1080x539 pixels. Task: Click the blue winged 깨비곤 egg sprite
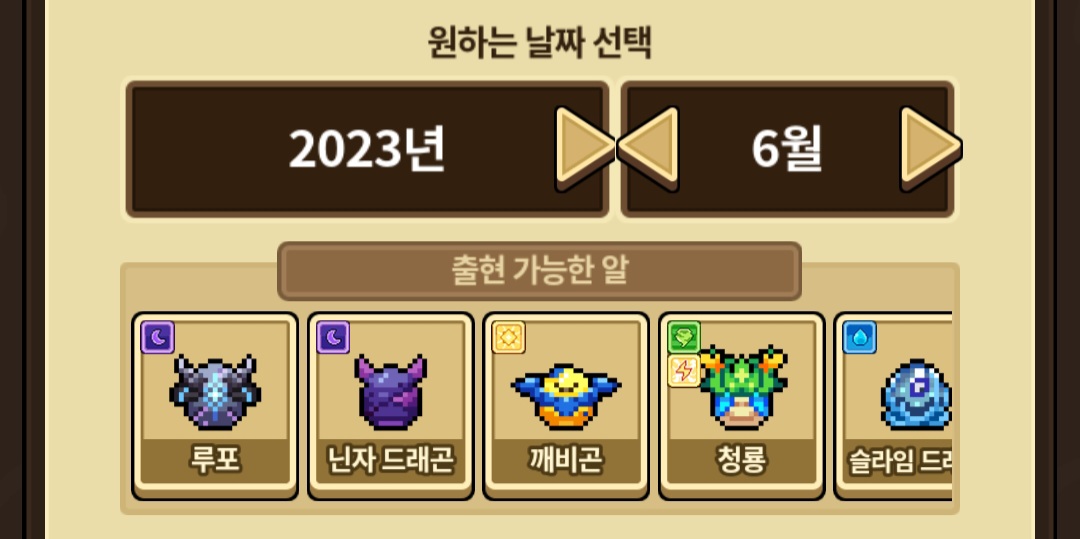566,396
